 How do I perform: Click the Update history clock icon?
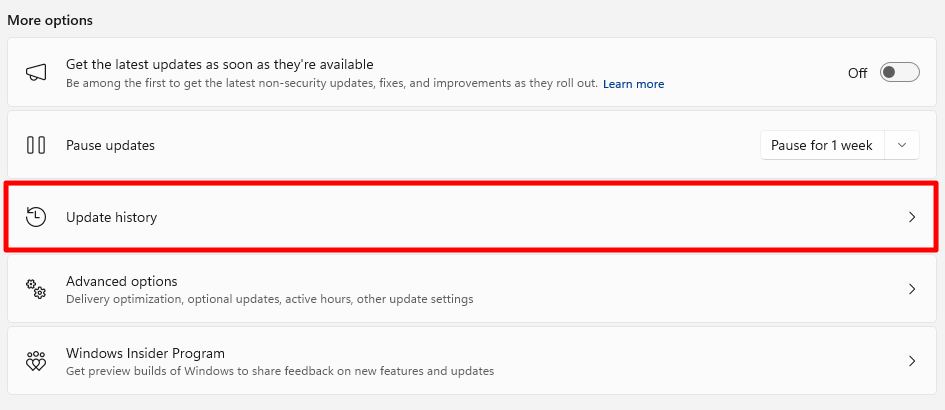[36, 217]
